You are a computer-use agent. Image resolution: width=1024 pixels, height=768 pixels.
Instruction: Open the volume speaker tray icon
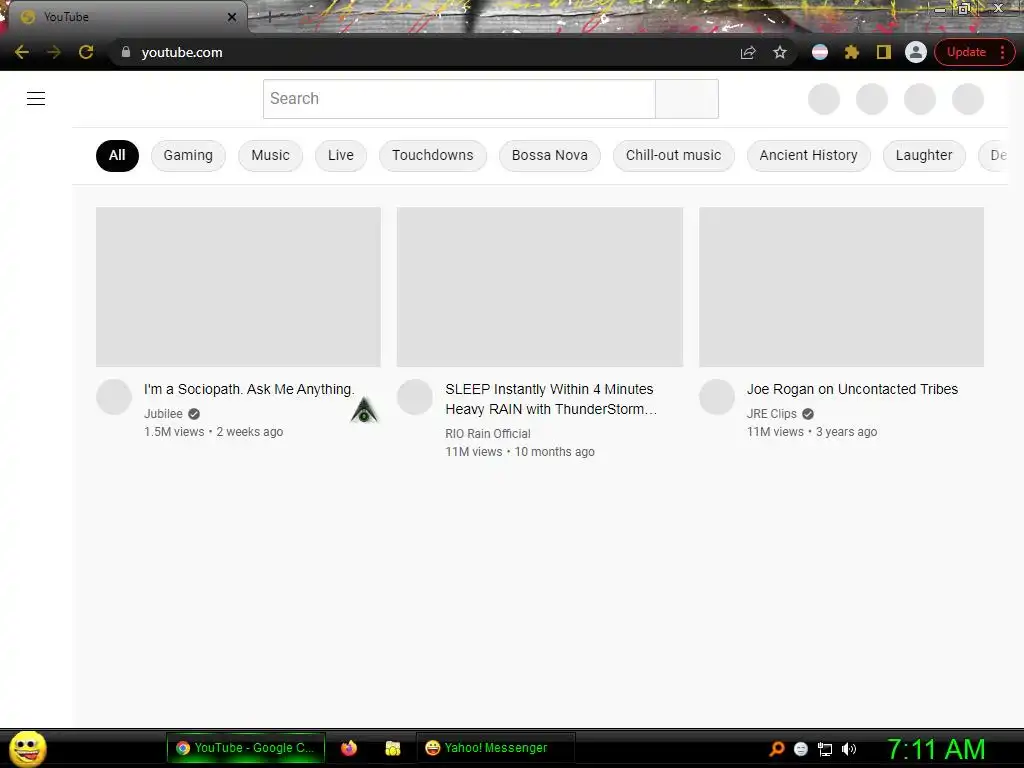[x=849, y=749]
